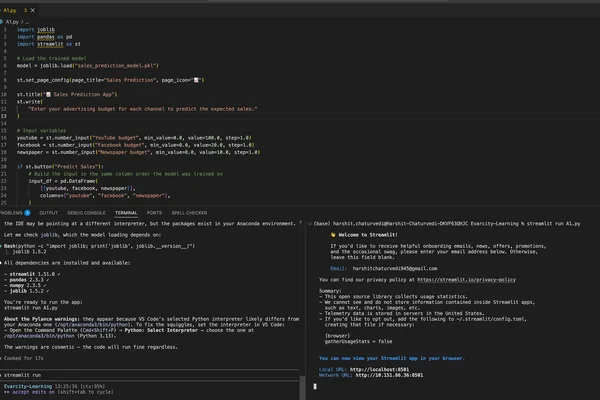Screen dimensions: 600x400
Task: Open the SPELL CHECKER panel tab
Action: pos(189,213)
